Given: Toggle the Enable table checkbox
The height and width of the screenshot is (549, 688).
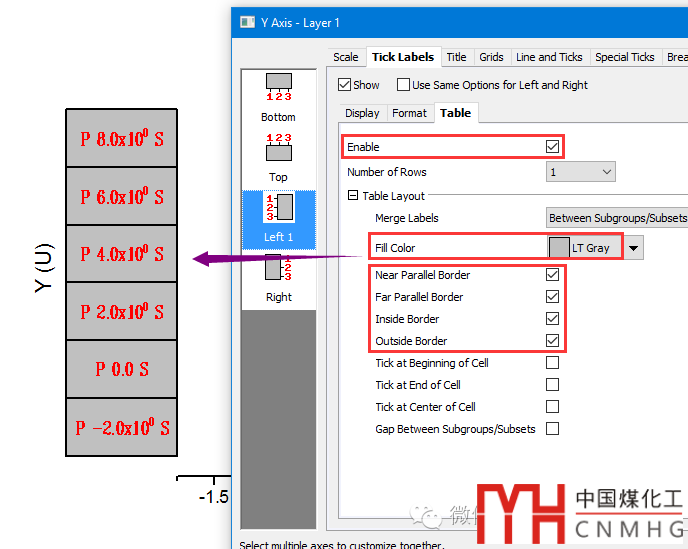Looking at the screenshot, I should pyautogui.click(x=552, y=147).
